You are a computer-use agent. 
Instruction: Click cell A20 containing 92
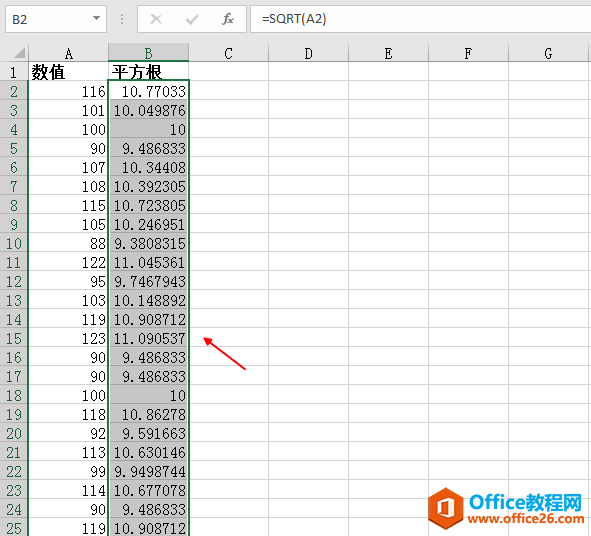point(68,433)
